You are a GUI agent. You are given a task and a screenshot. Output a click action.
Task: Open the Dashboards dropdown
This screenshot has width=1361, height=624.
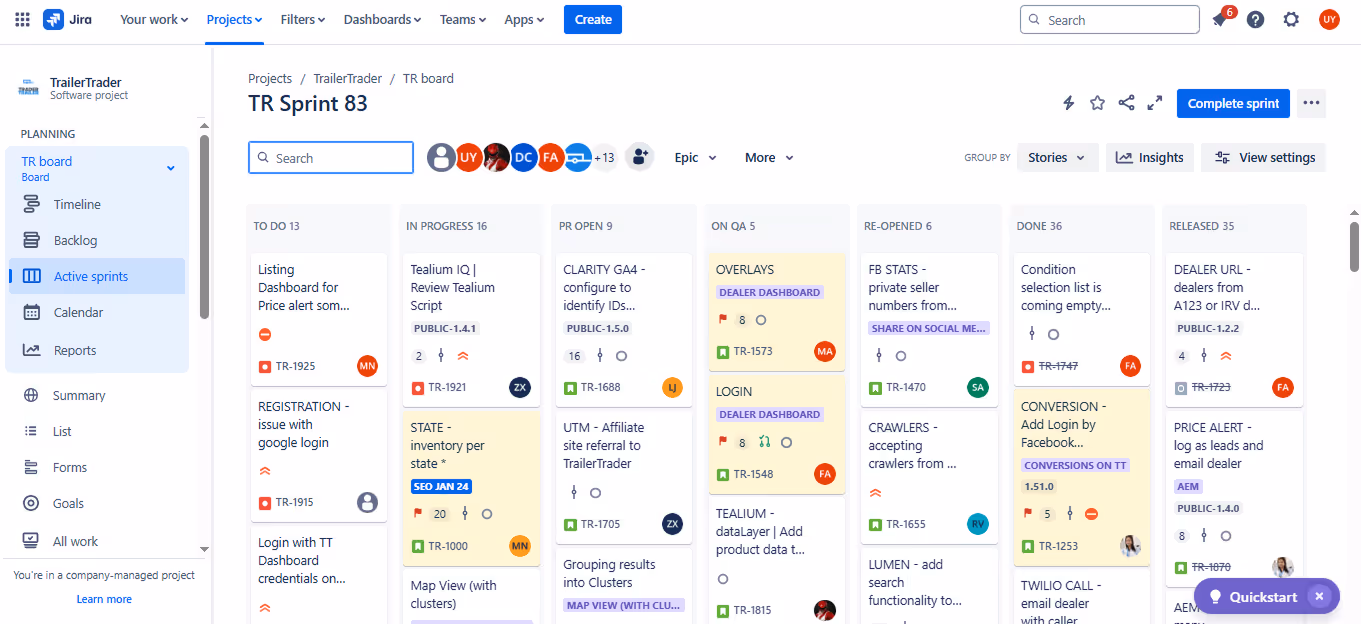point(382,19)
